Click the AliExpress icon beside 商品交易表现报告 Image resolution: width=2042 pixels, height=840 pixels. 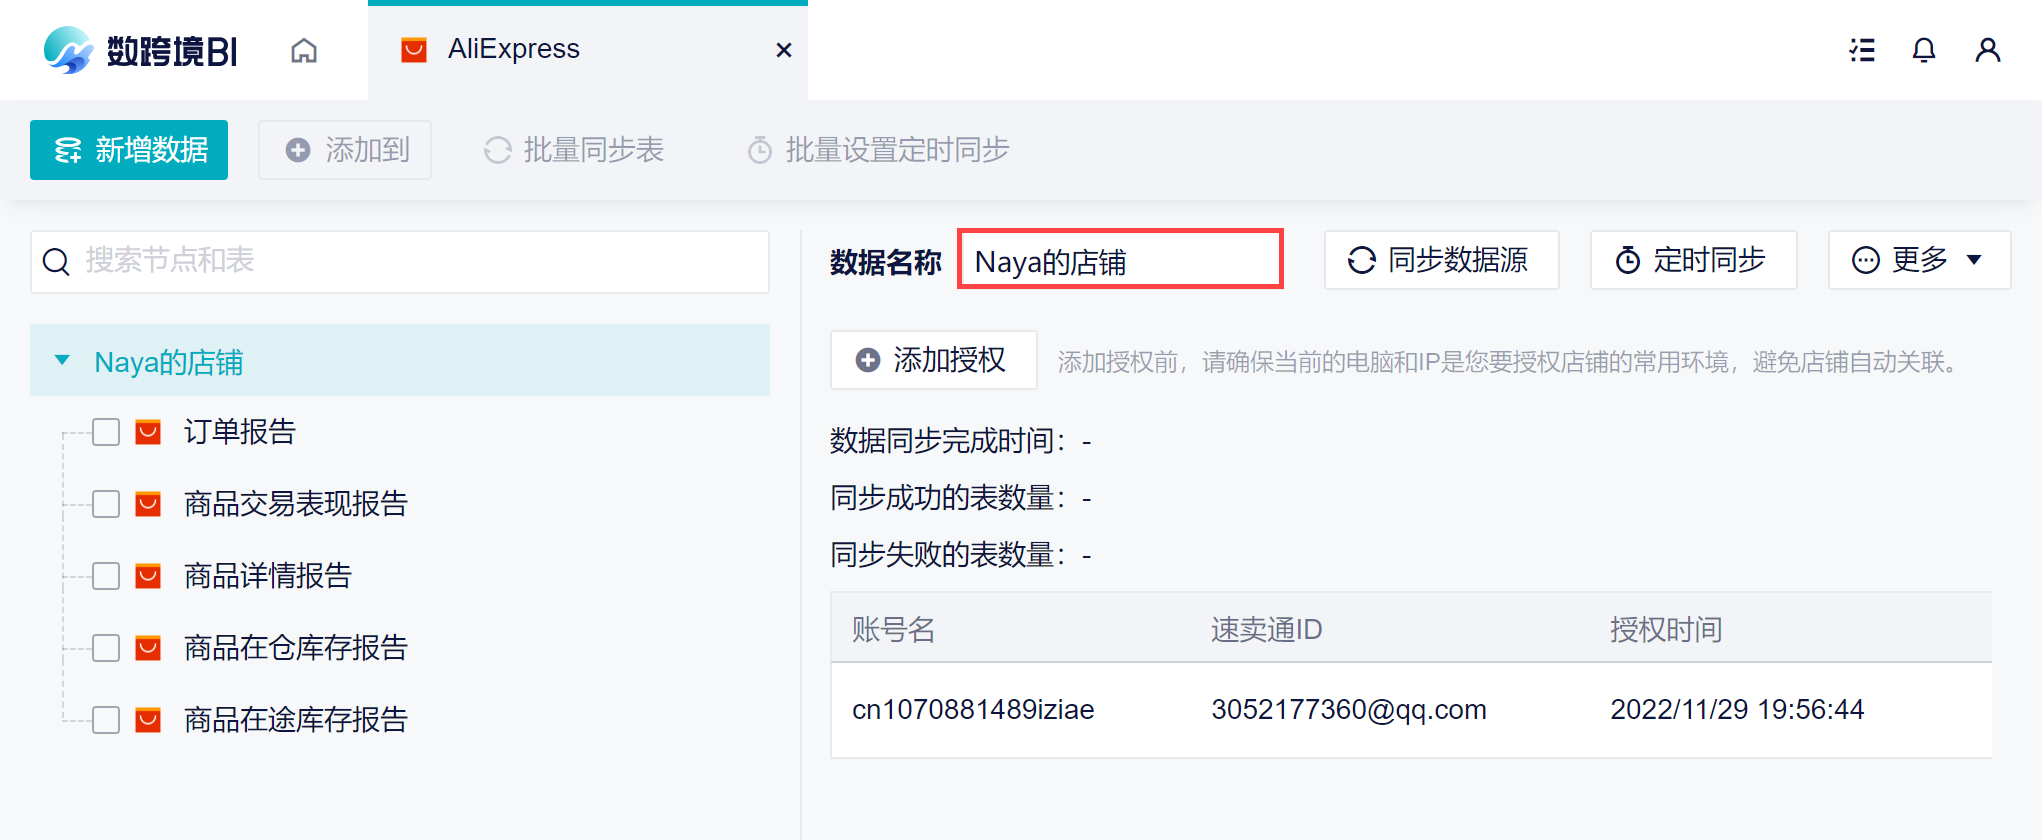[148, 504]
